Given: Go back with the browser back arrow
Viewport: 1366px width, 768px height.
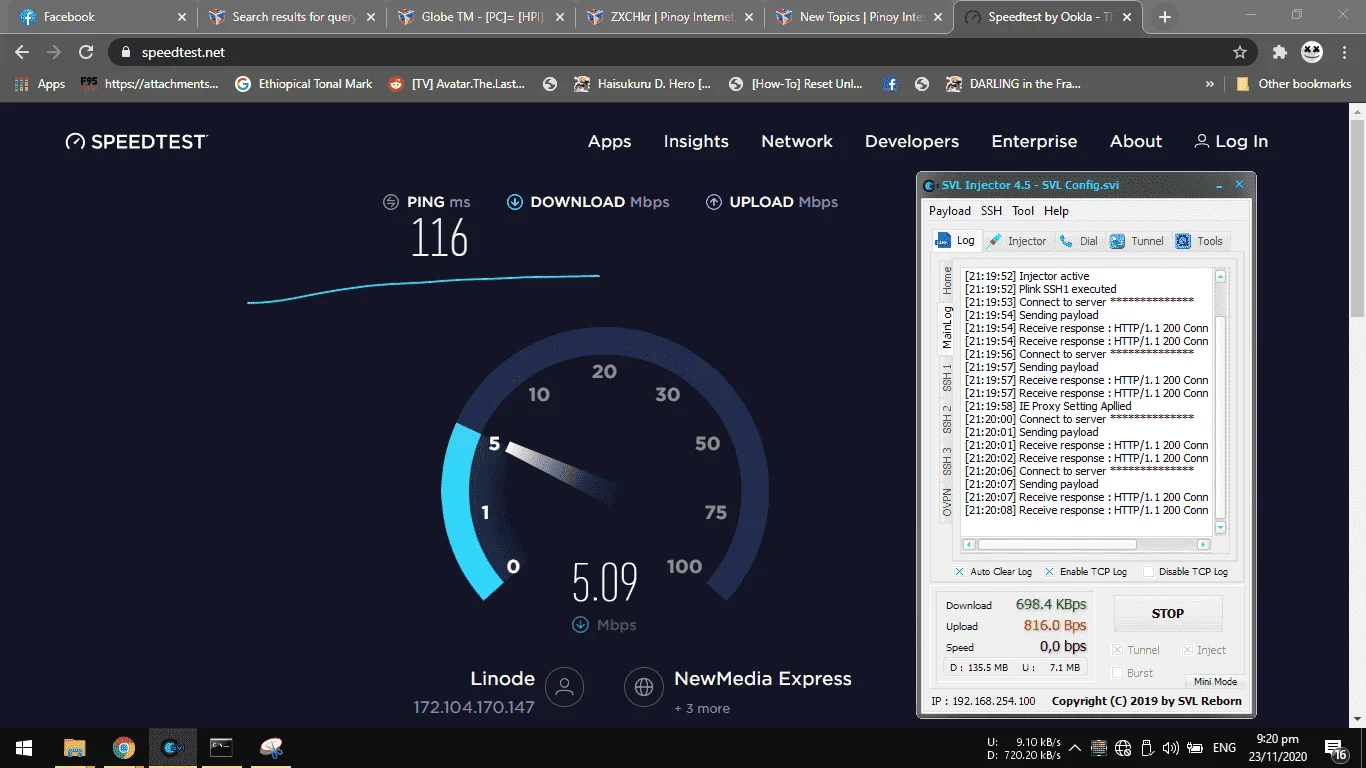Looking at the screenshot, I should tap(22, 52).
